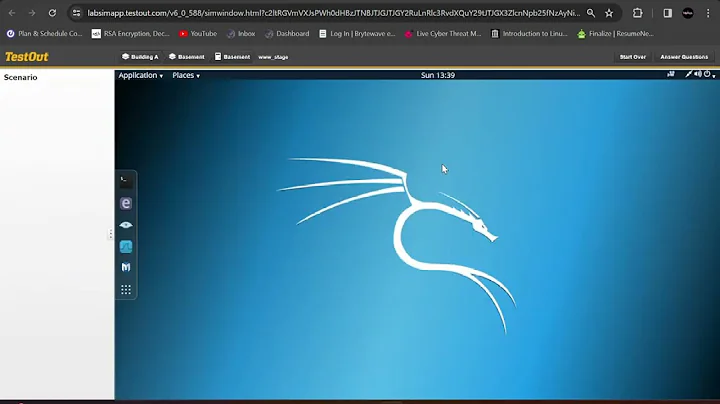Click the Answer Questions button
Image resolution: width=720 pixels, height=404 pixels.
tap(684, 57)
